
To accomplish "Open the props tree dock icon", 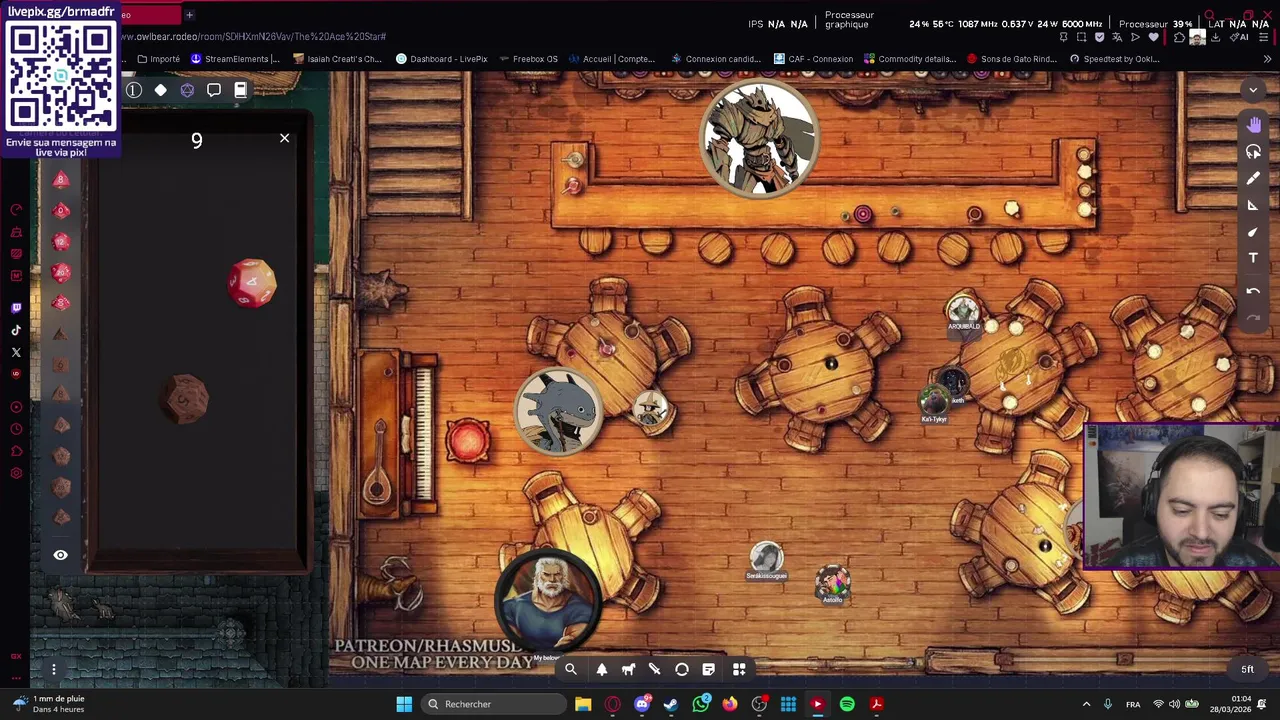I will [601, 669].
